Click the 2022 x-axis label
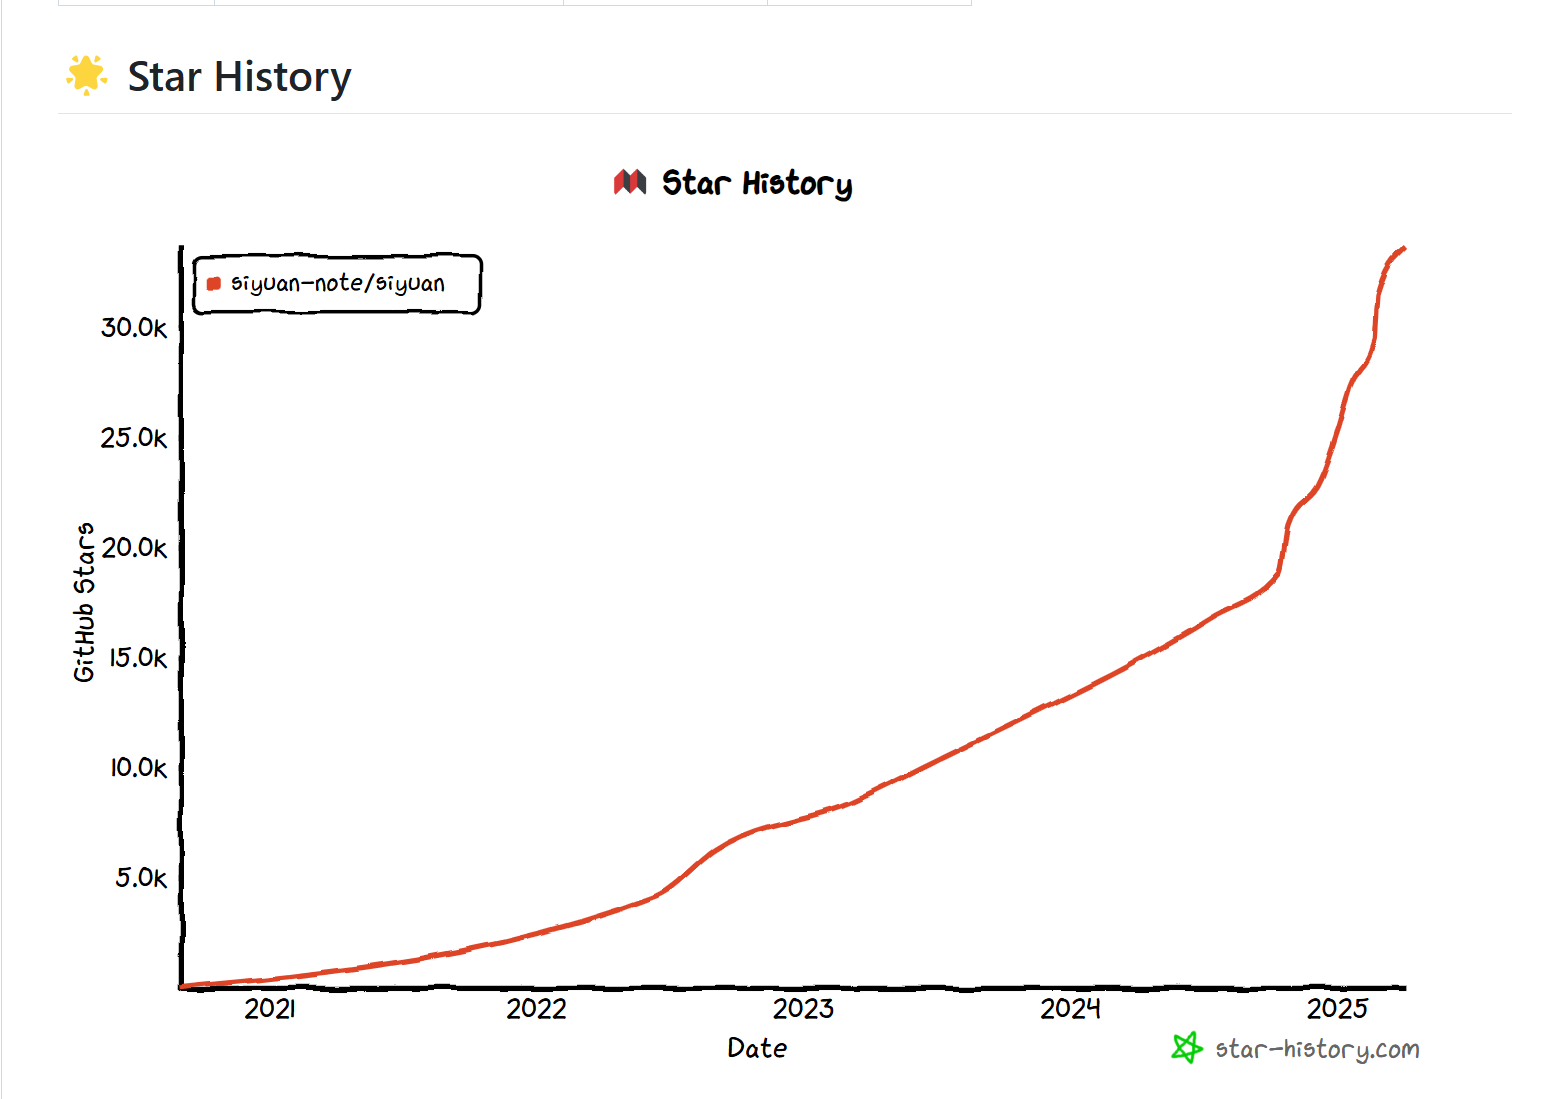 [537, 1009]
